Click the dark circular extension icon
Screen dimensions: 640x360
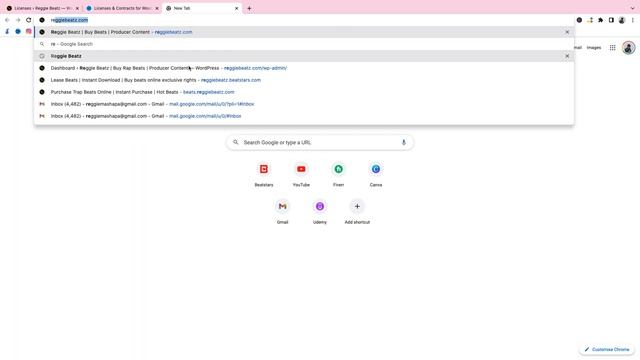pyautogui.click(x=579, y=20)
